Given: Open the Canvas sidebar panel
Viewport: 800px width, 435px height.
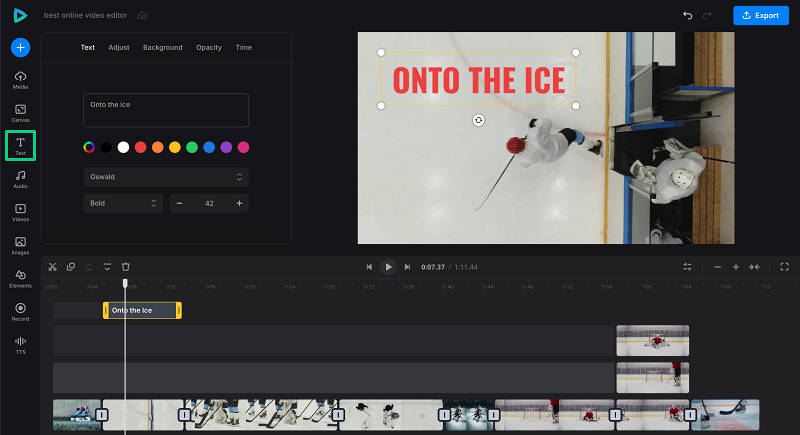Looking at the screenshot, I should (x=20, y=113).
